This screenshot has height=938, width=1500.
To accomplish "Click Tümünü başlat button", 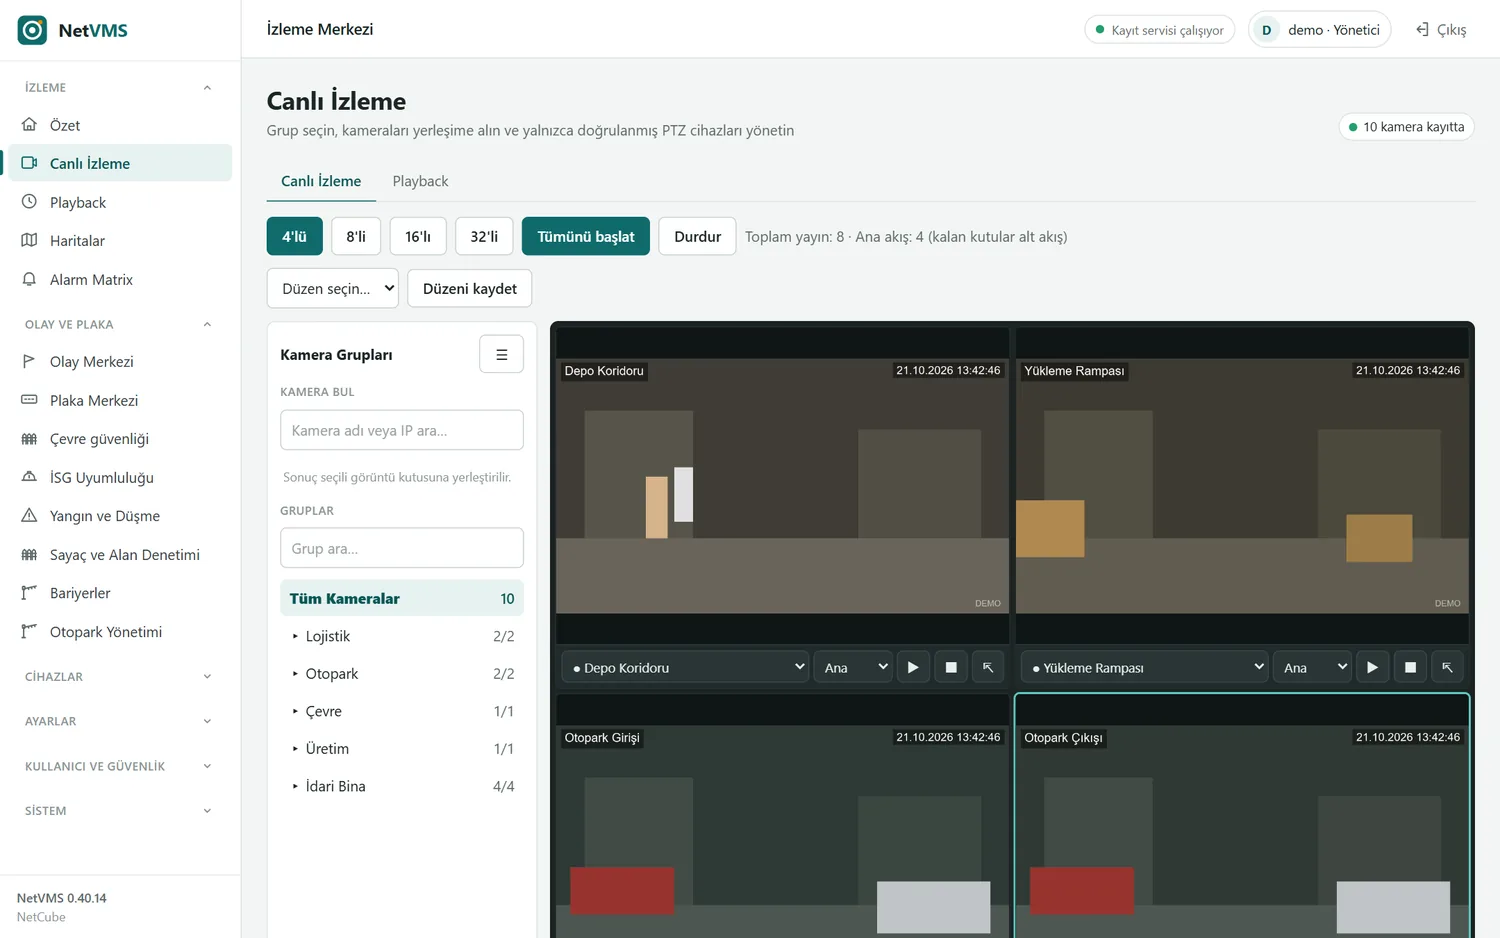I will tap(586, 236).
